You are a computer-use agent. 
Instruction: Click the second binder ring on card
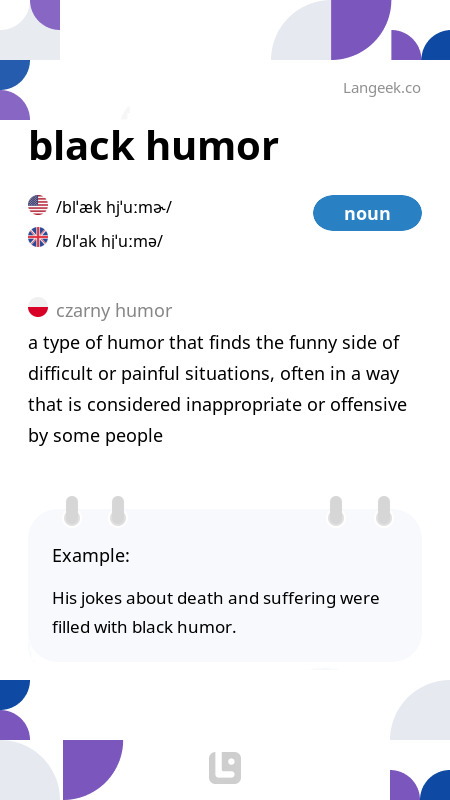tap(118, 511)
